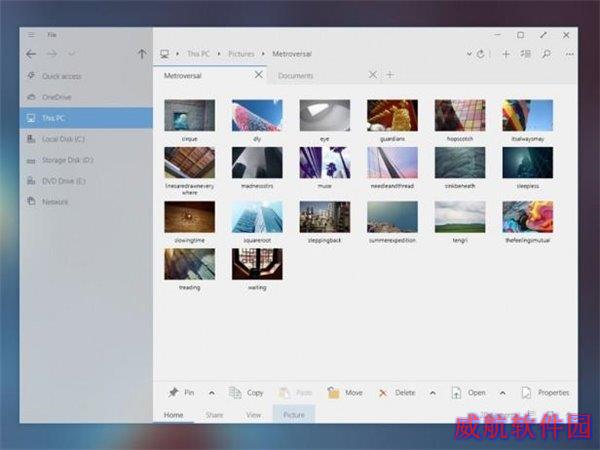Close the Metroversal tab
This screenshot has height=450, width=600.
coord(259,75)
